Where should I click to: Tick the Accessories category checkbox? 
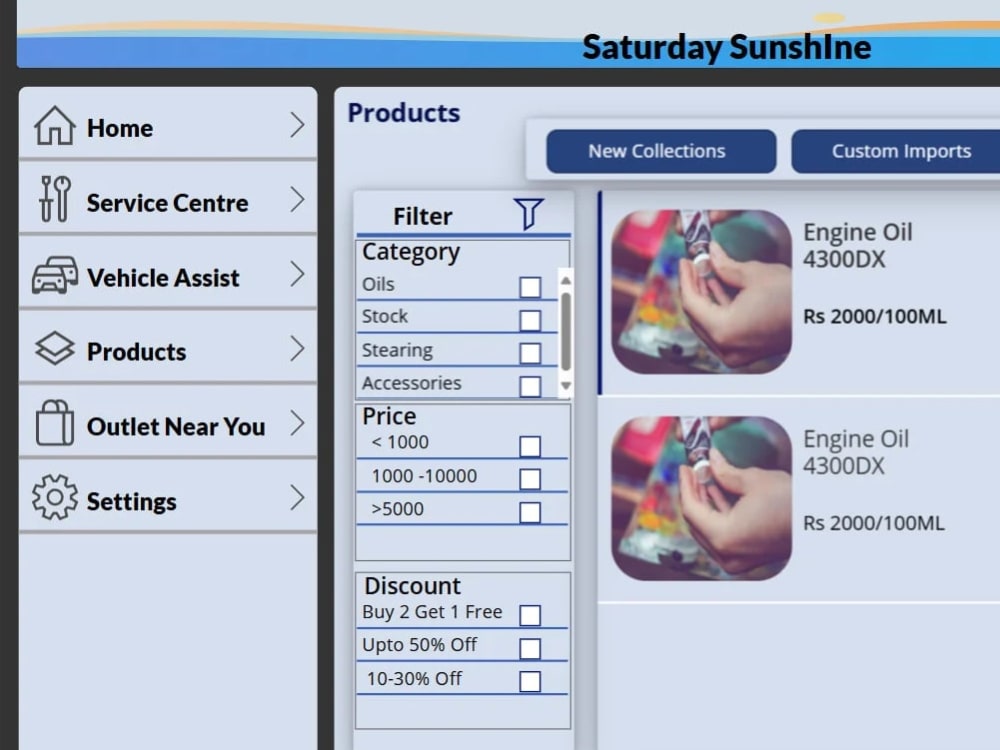click(530, 386)
